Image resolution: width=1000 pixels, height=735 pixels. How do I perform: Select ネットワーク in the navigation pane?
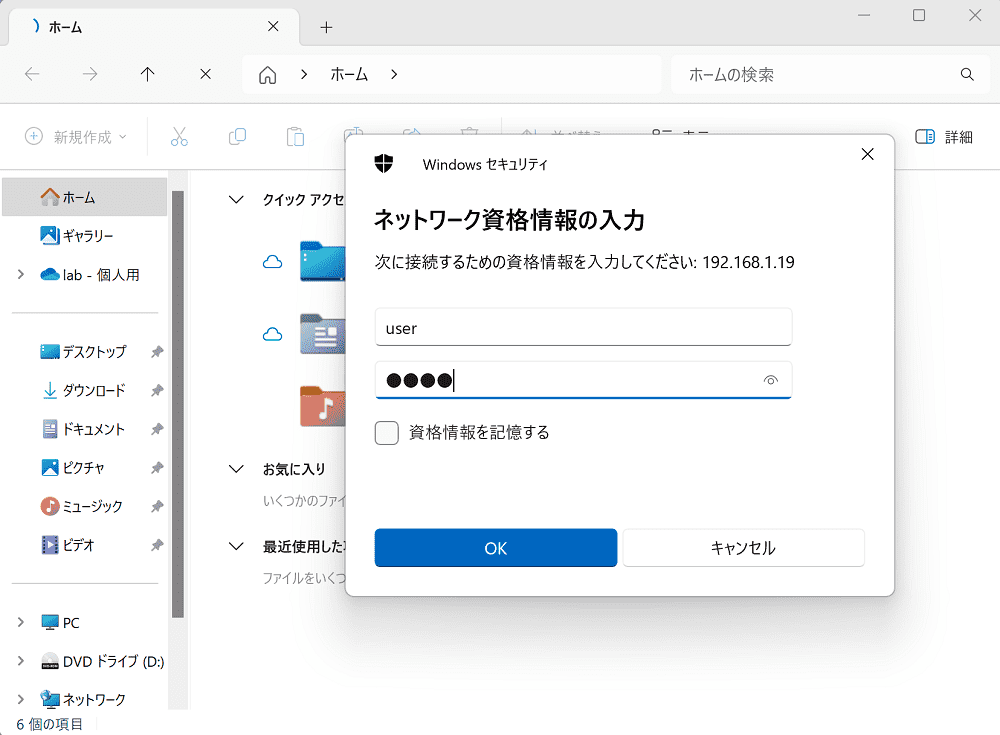click(x=83, y=699)
